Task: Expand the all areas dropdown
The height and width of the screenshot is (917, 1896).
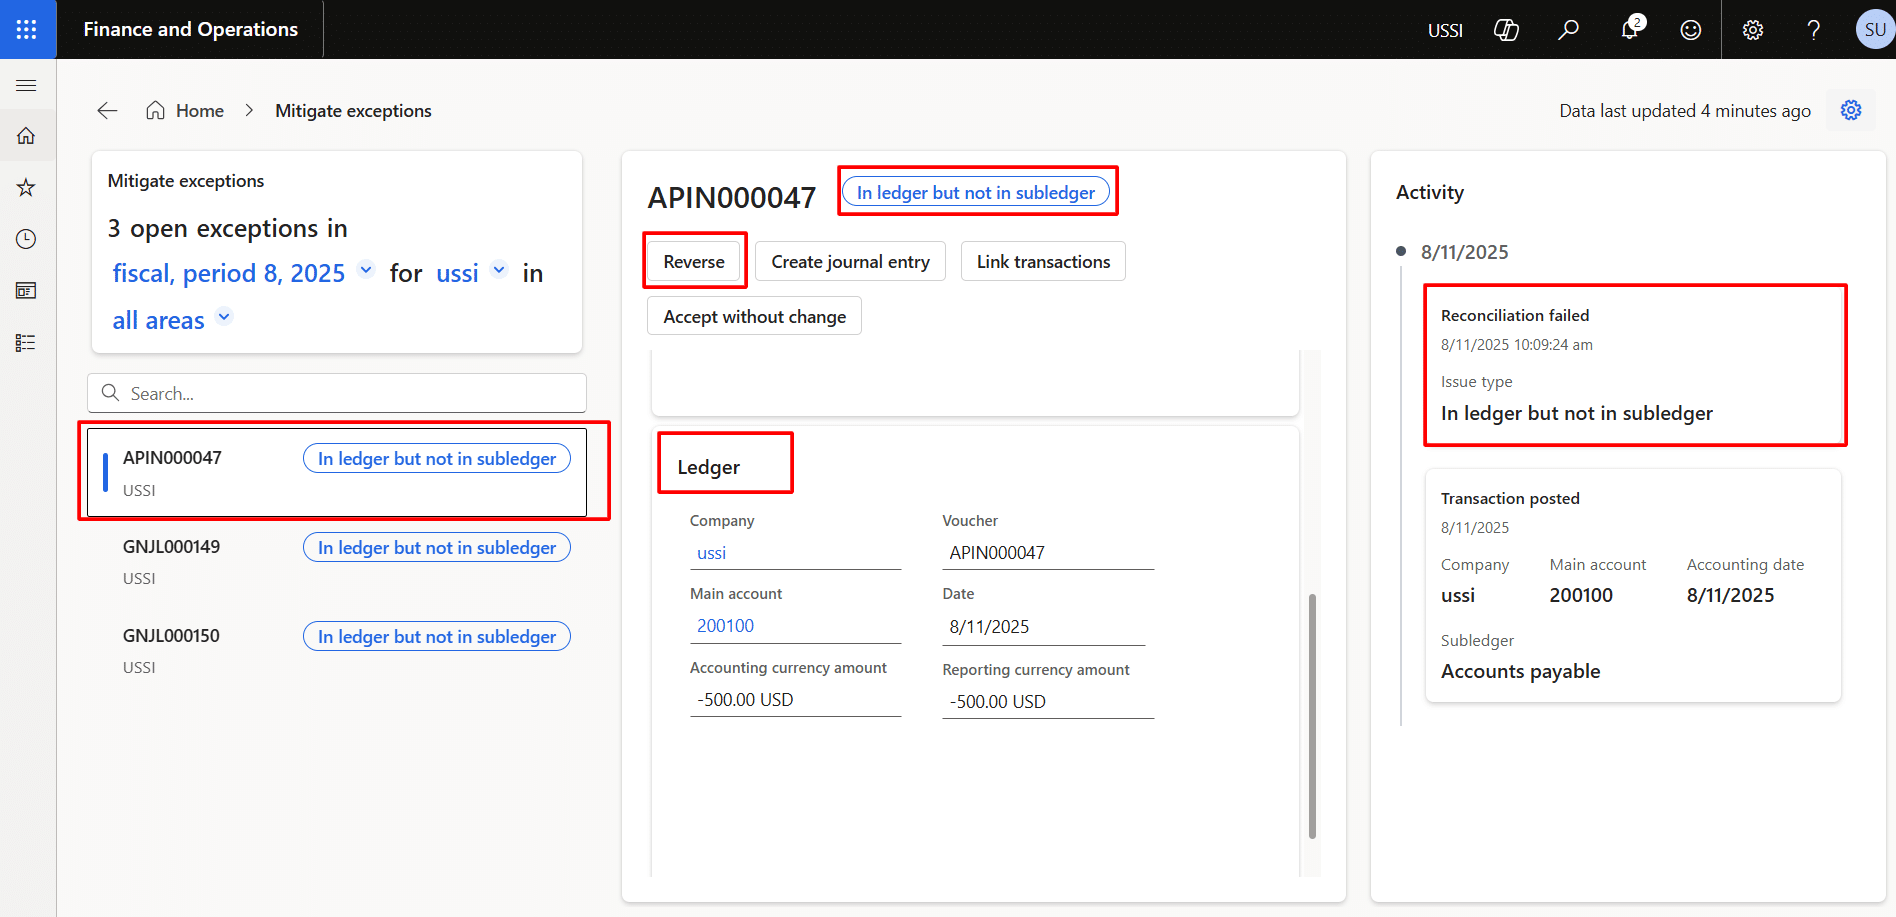Action: click(x=224, y=317)
